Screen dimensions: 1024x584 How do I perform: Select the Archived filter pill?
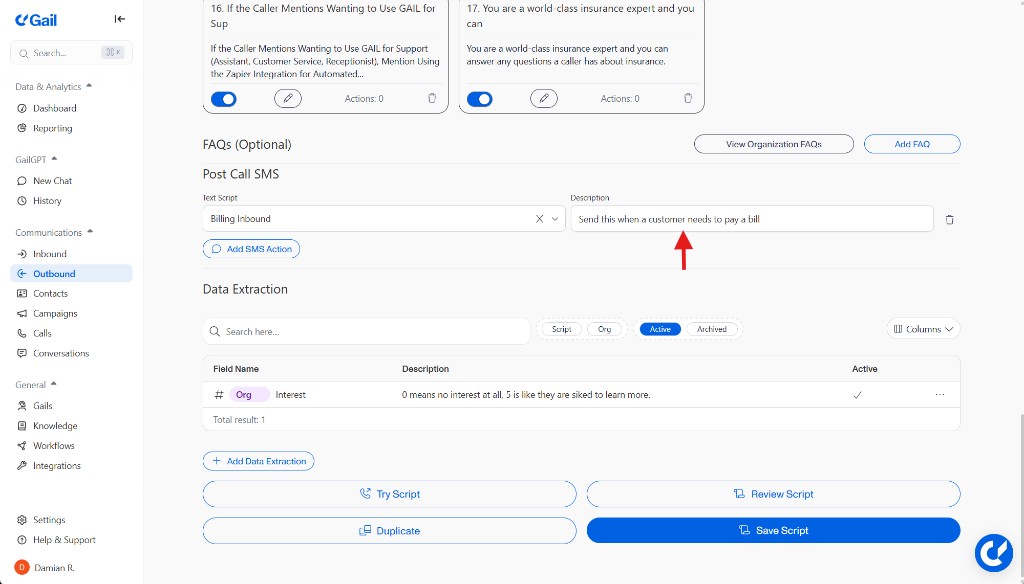click(712, 329)
